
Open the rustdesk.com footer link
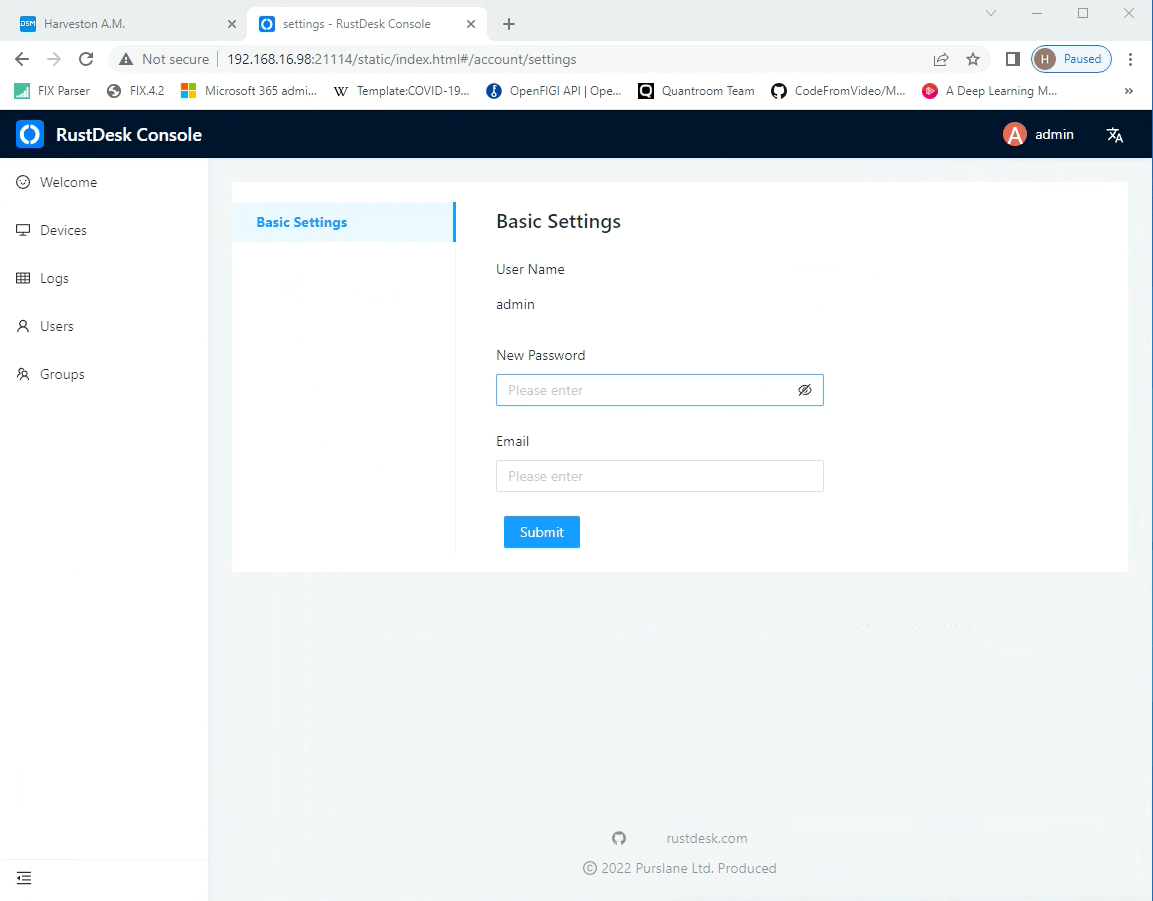[x=707, y=838]
